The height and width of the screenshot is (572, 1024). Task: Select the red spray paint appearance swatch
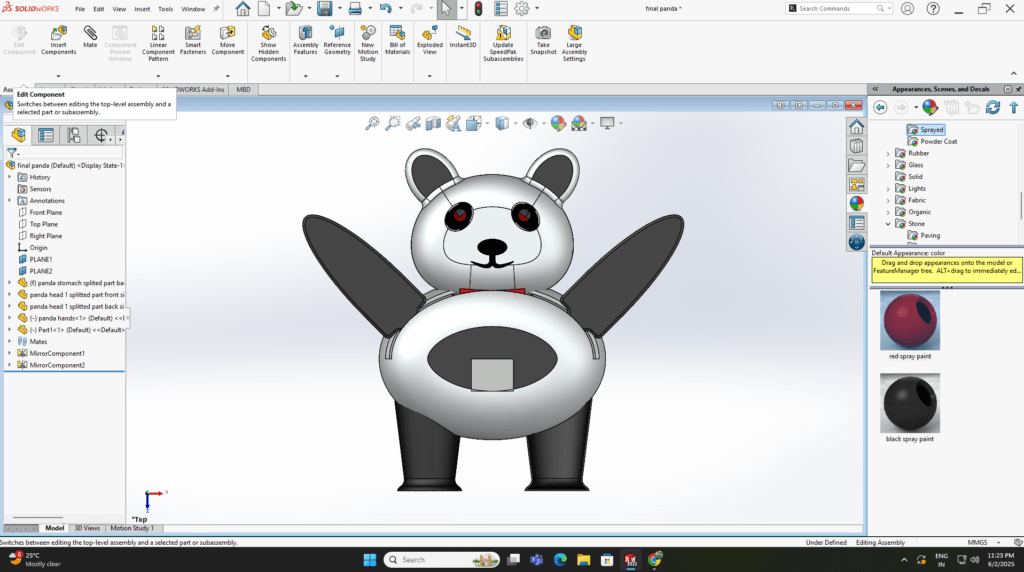click(910, 320)
